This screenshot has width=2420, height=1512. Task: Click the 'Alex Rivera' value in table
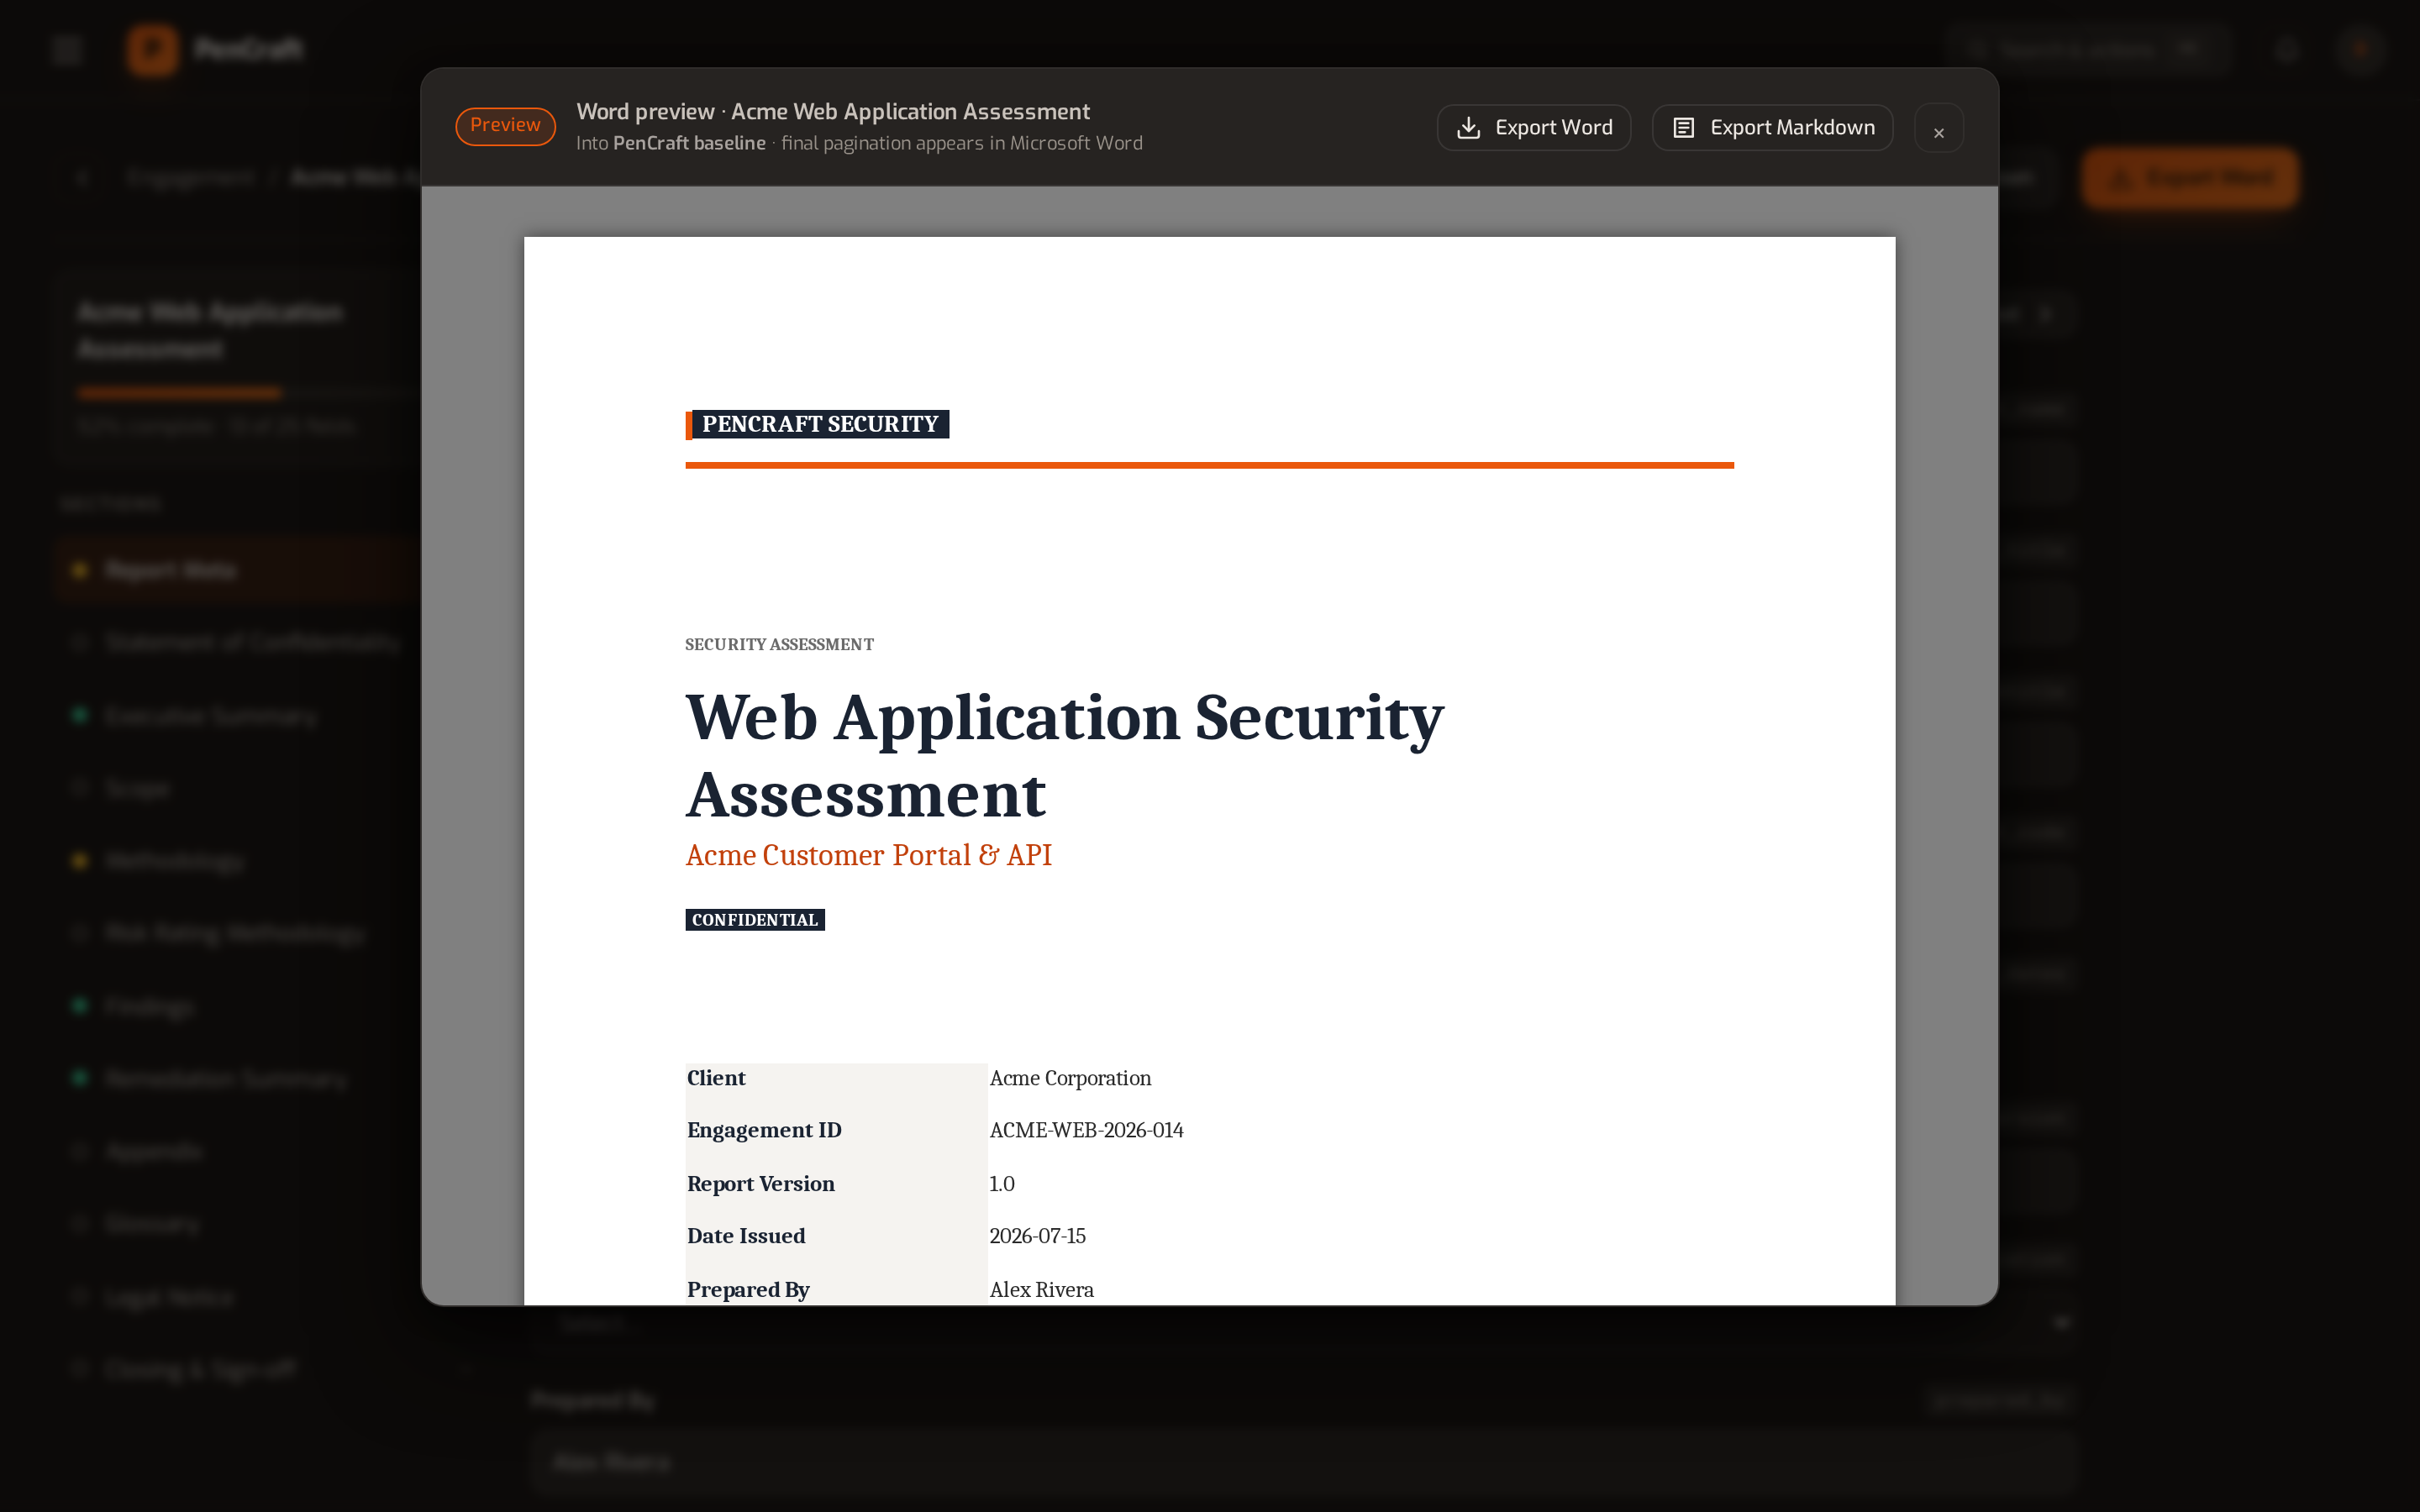coord(1041,1290)
